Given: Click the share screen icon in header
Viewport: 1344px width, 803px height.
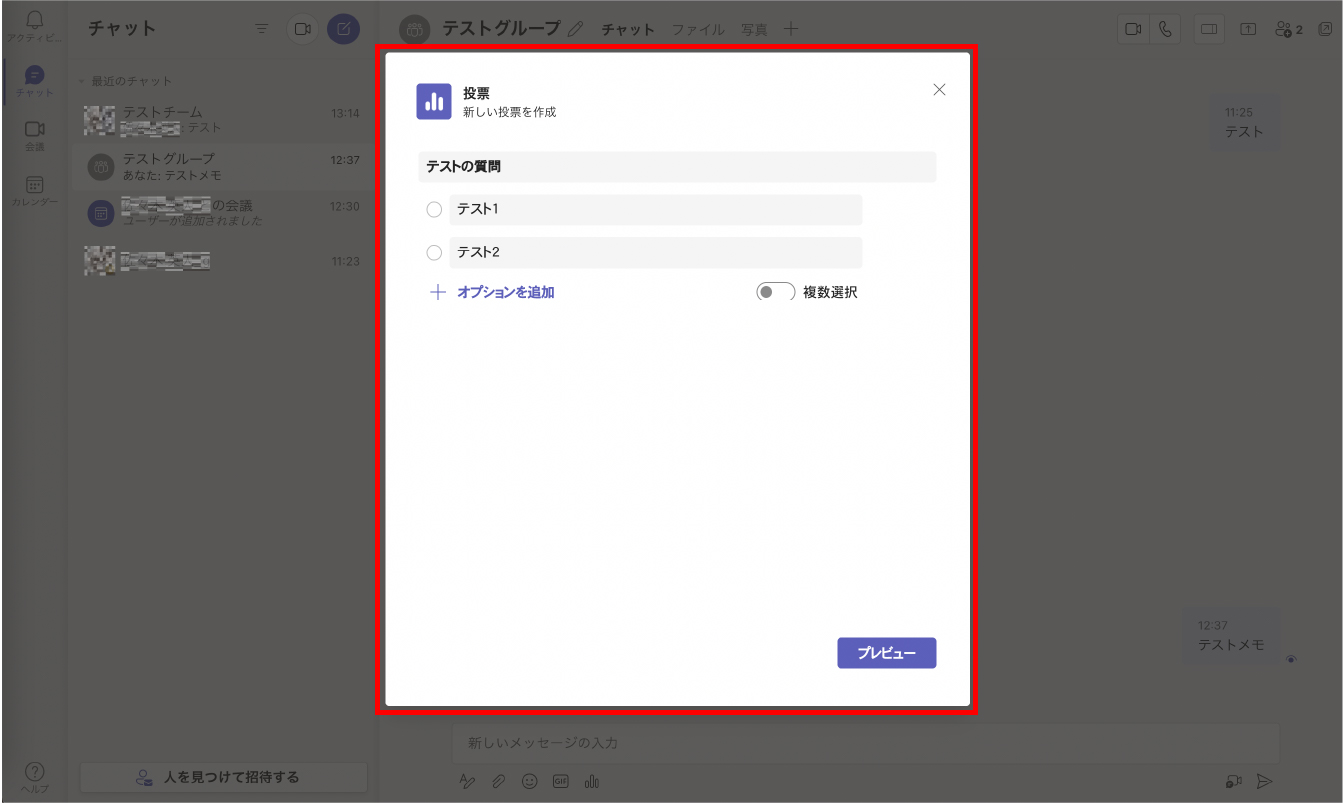Looking at the screenshot, I should [1248, 30].
